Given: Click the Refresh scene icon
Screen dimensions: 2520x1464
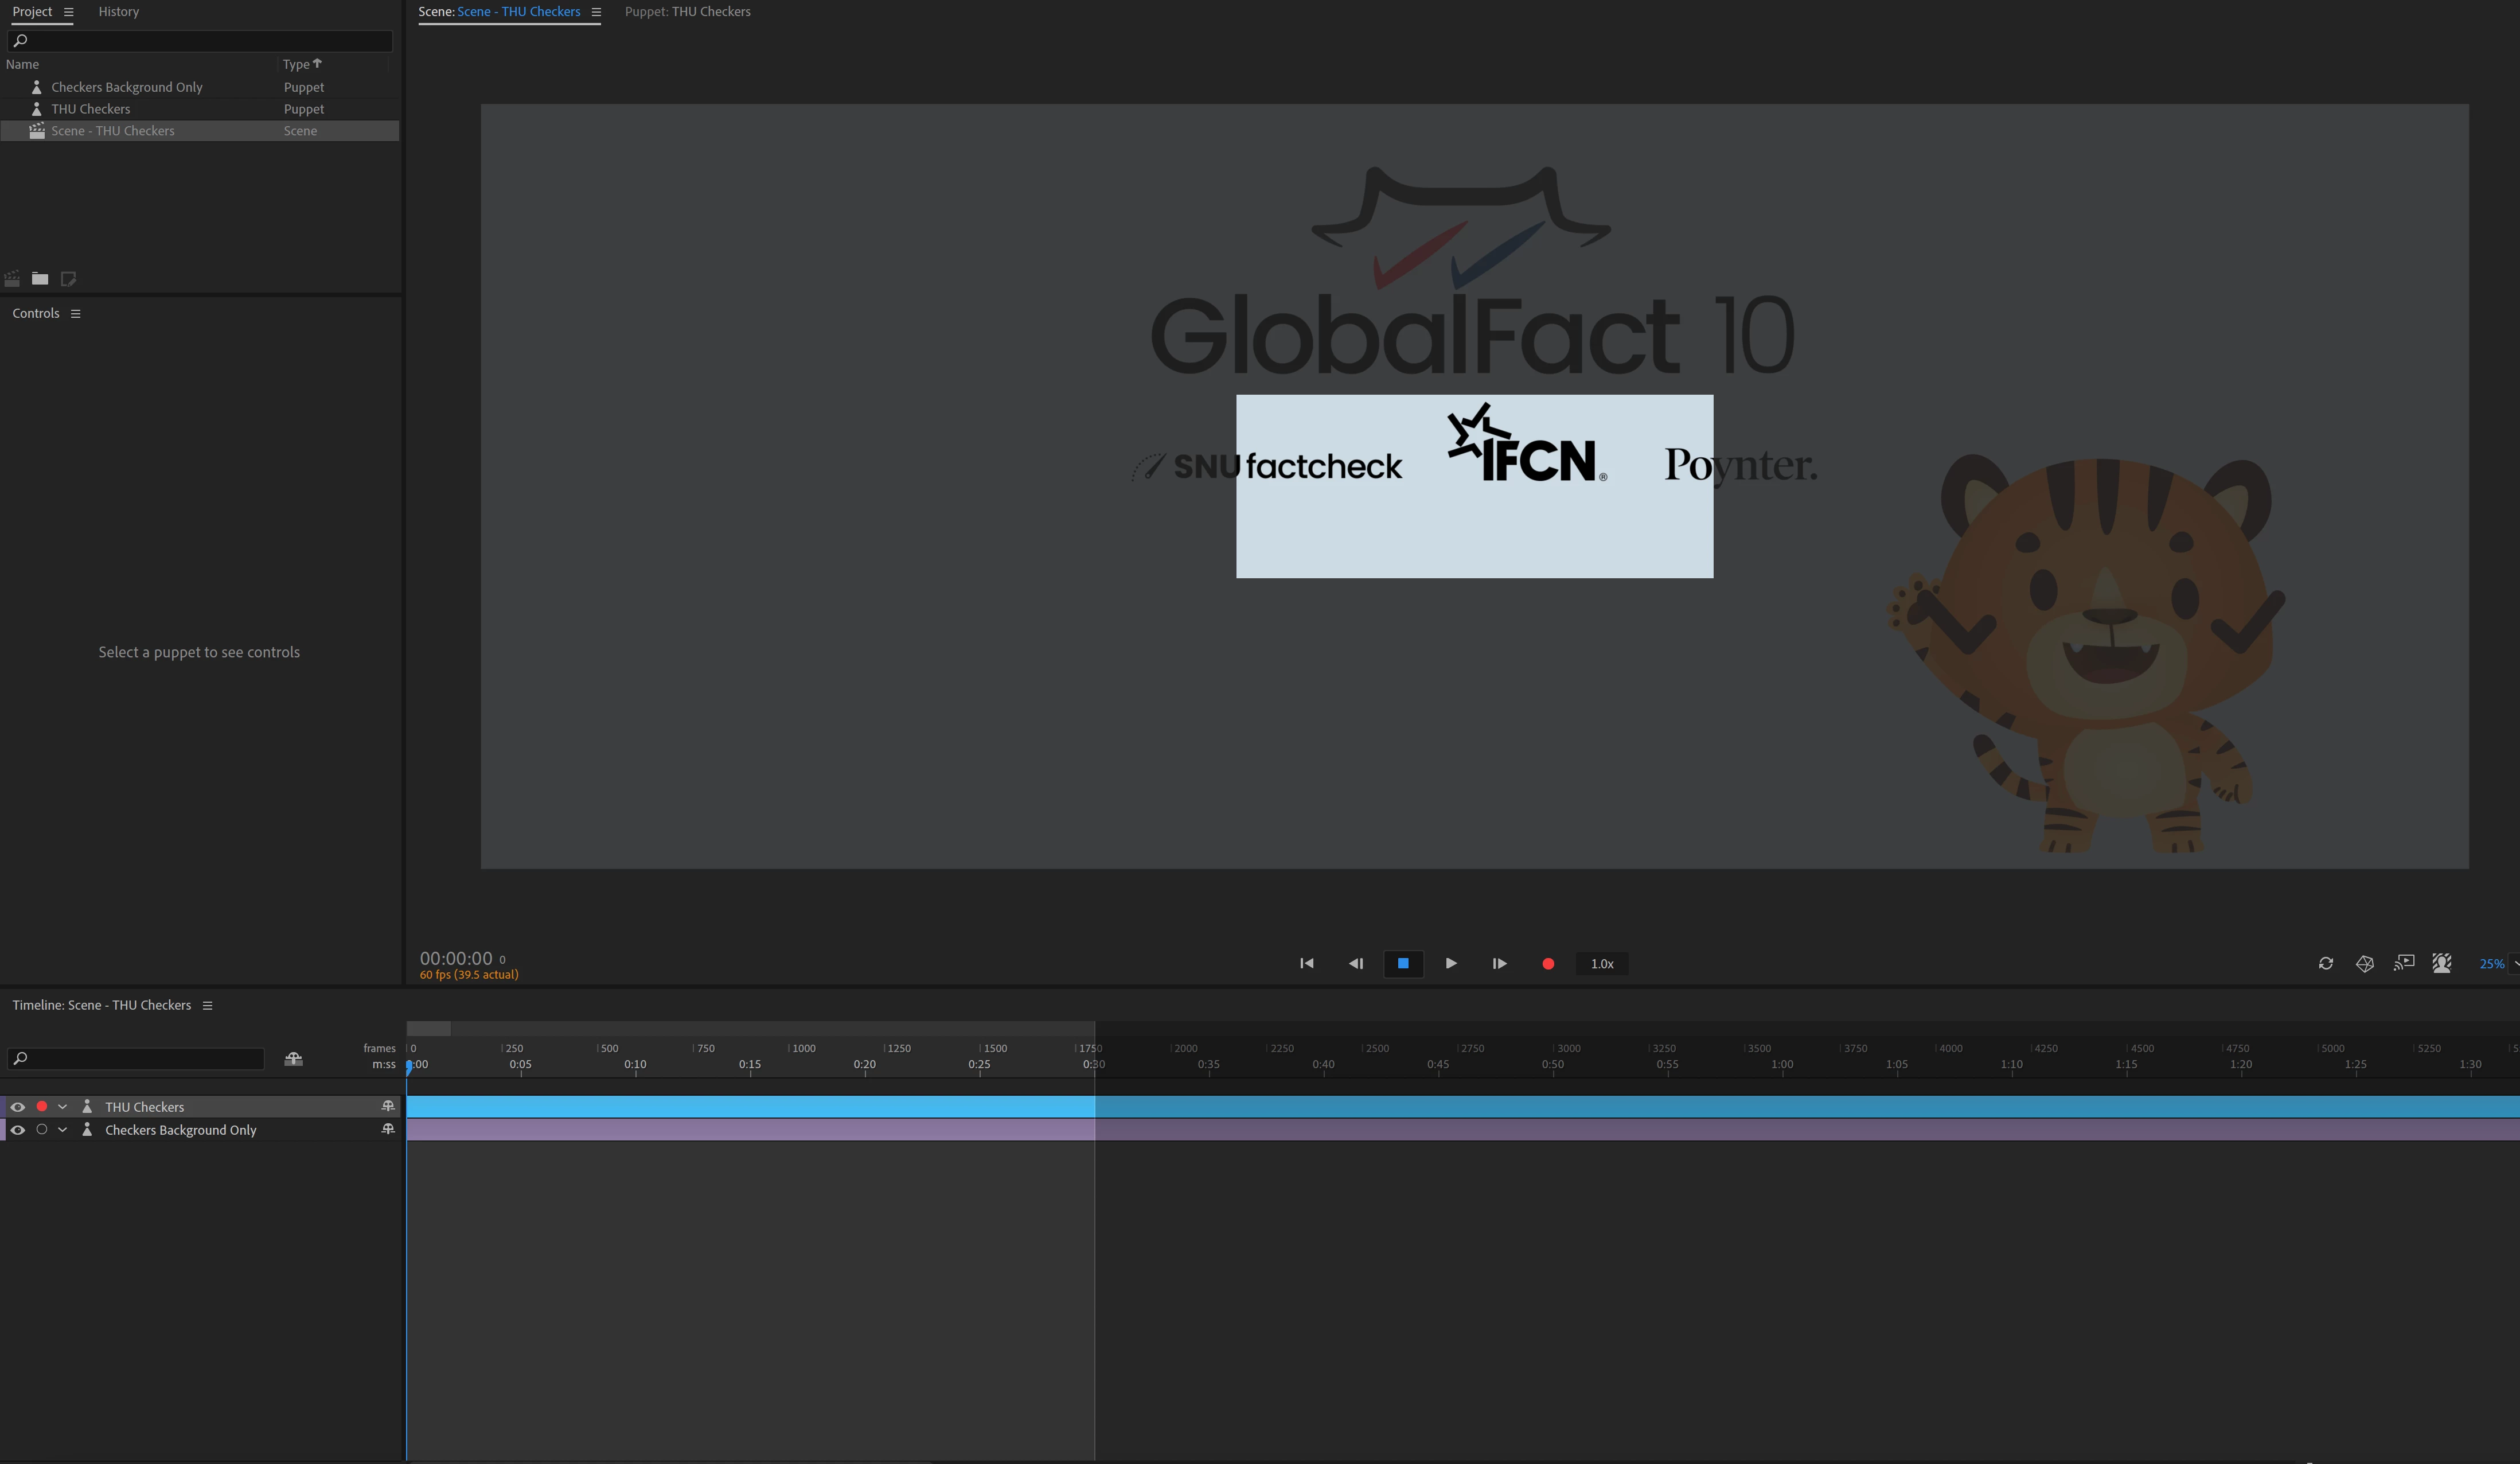Looking at the screenshot, I should coord(2326,963).
